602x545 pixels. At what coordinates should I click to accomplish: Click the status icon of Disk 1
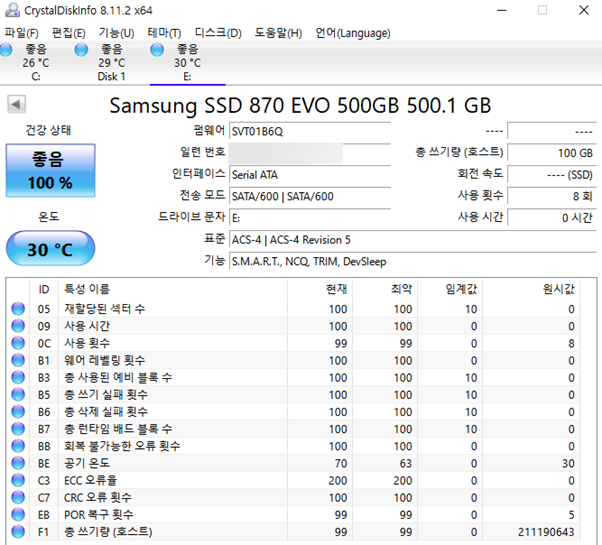click(x=81, y=50)
